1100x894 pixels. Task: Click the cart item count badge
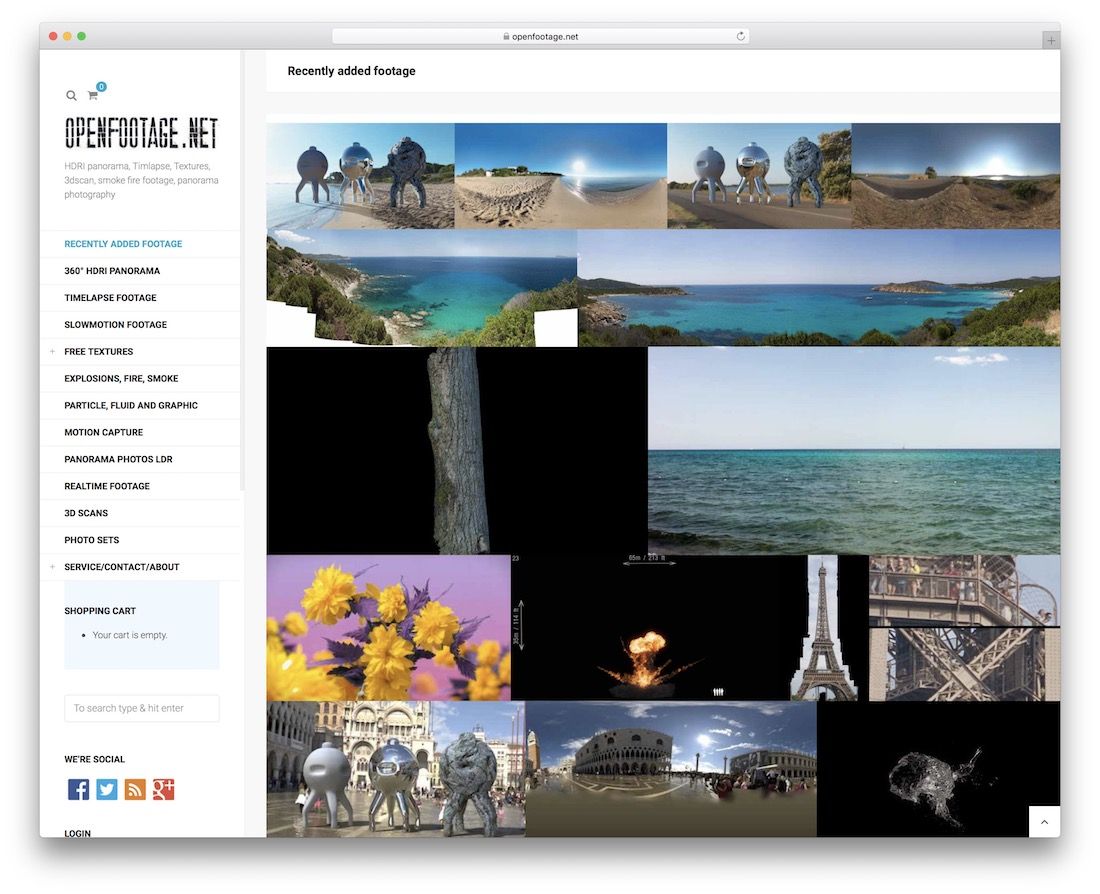(102, 87)
